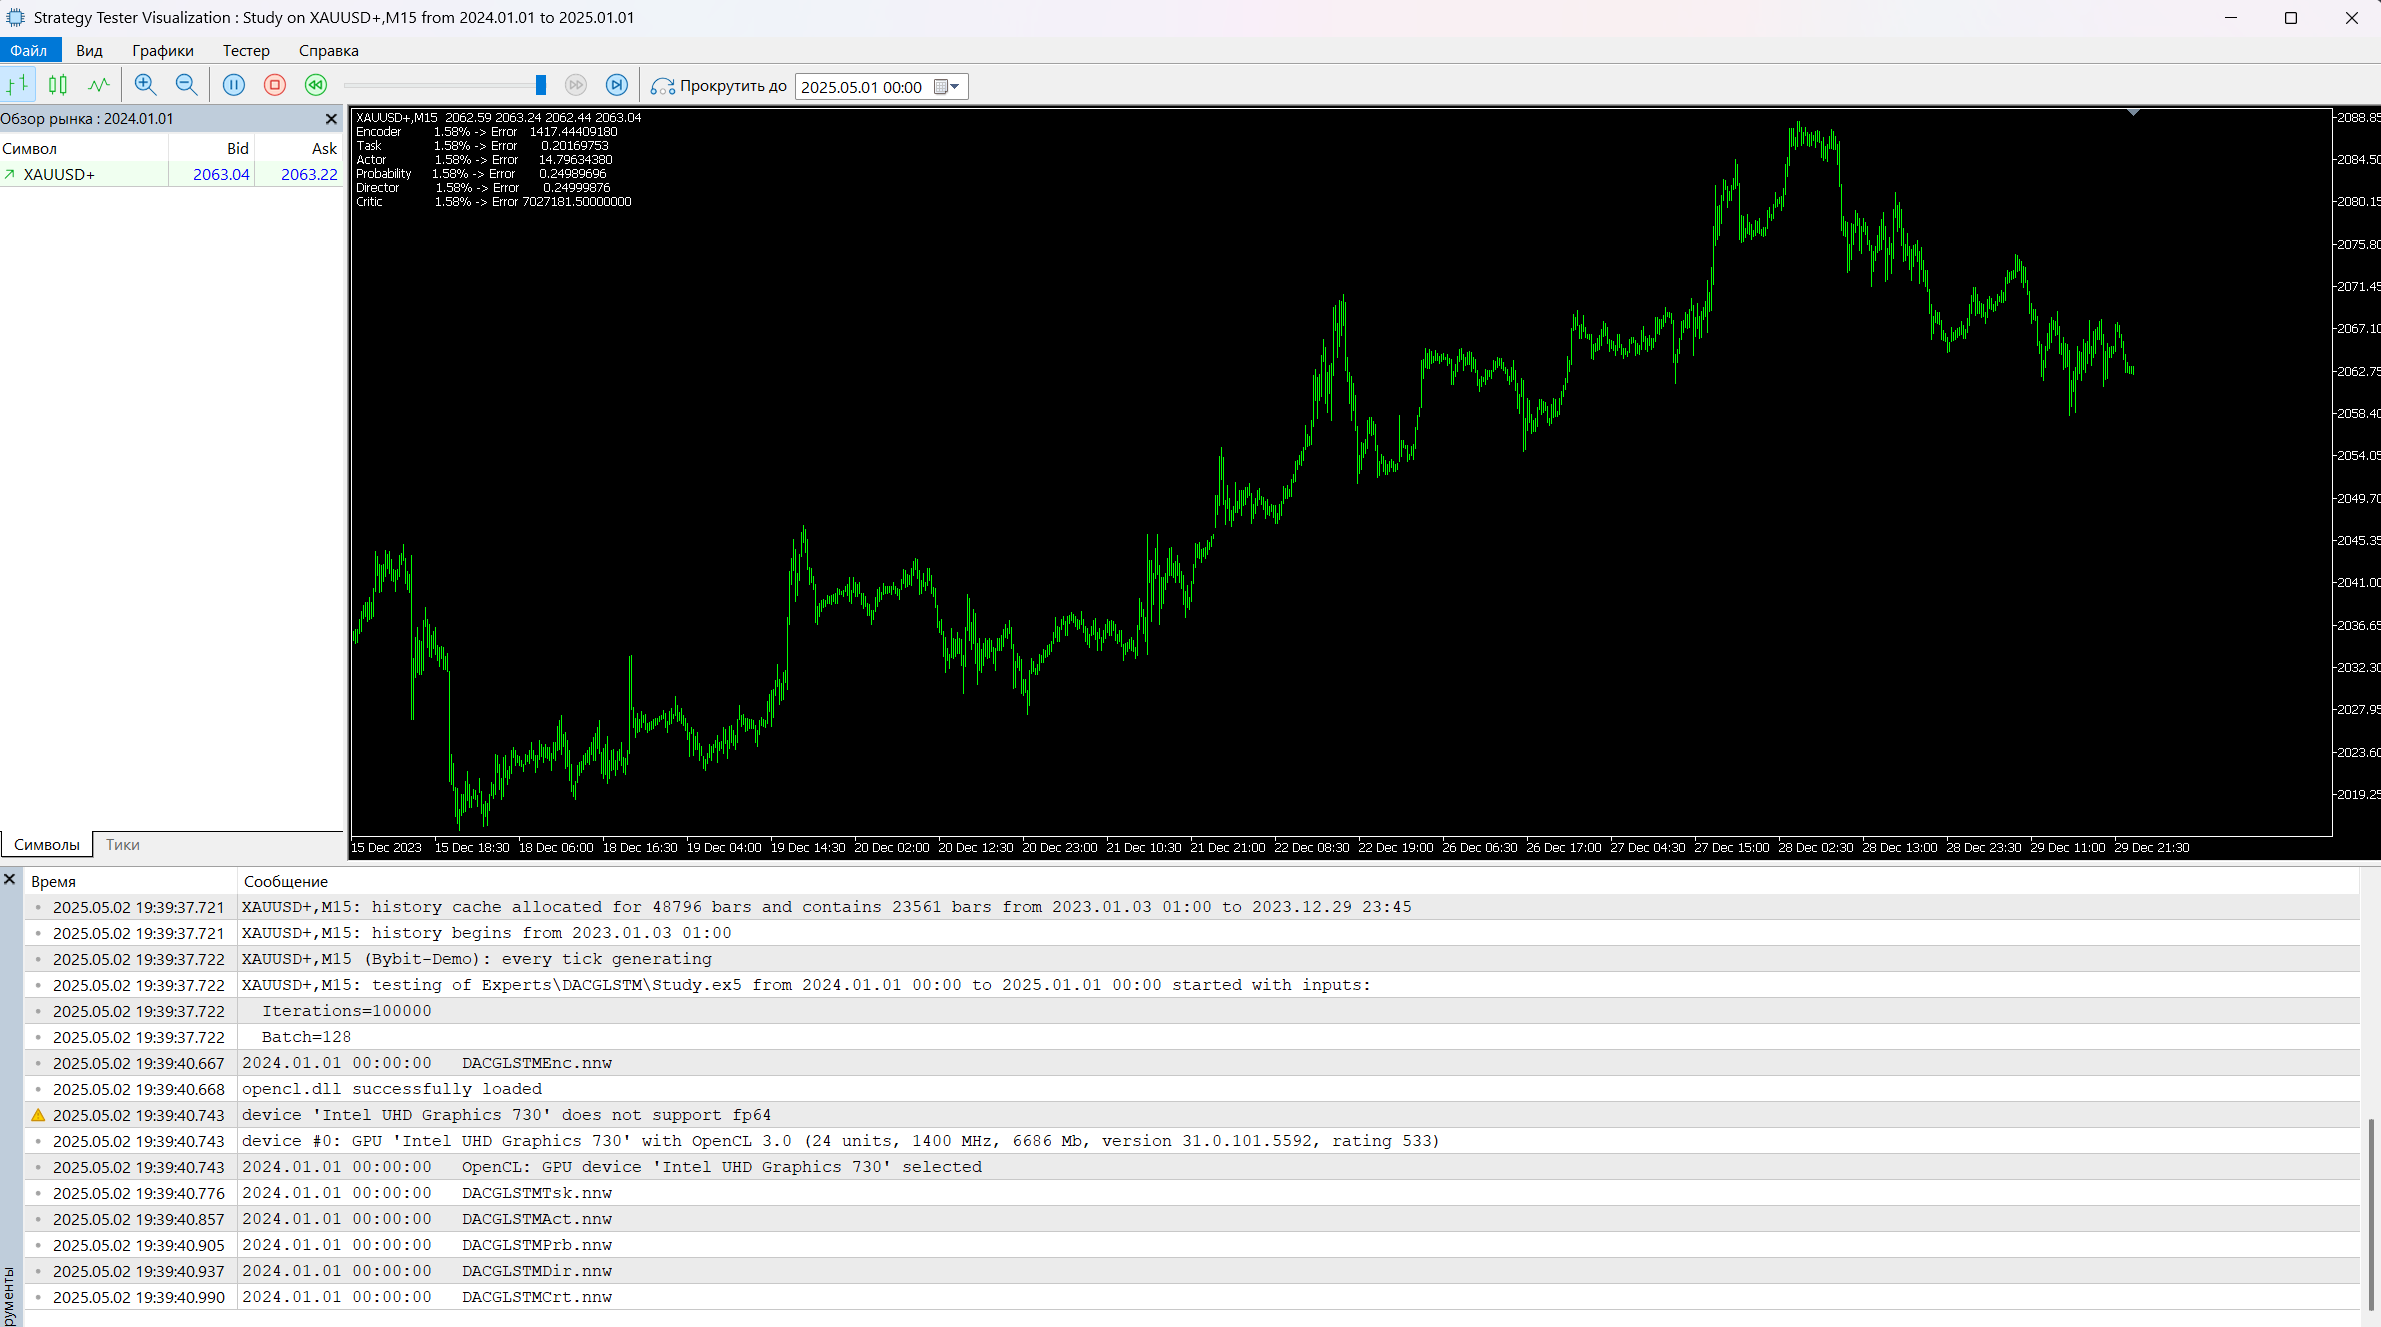The height and width of the screenshot is (1327, 2381).
Task: Click the 2088.85 price scale label
Action: point(2358,117)
